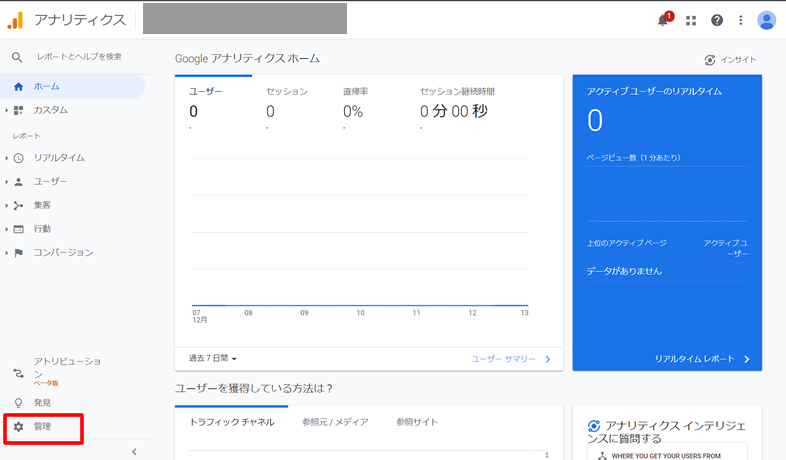Click the 上位のアクティブ ページ heading
This screenshot has width=786, height=460.
(627, 243)
